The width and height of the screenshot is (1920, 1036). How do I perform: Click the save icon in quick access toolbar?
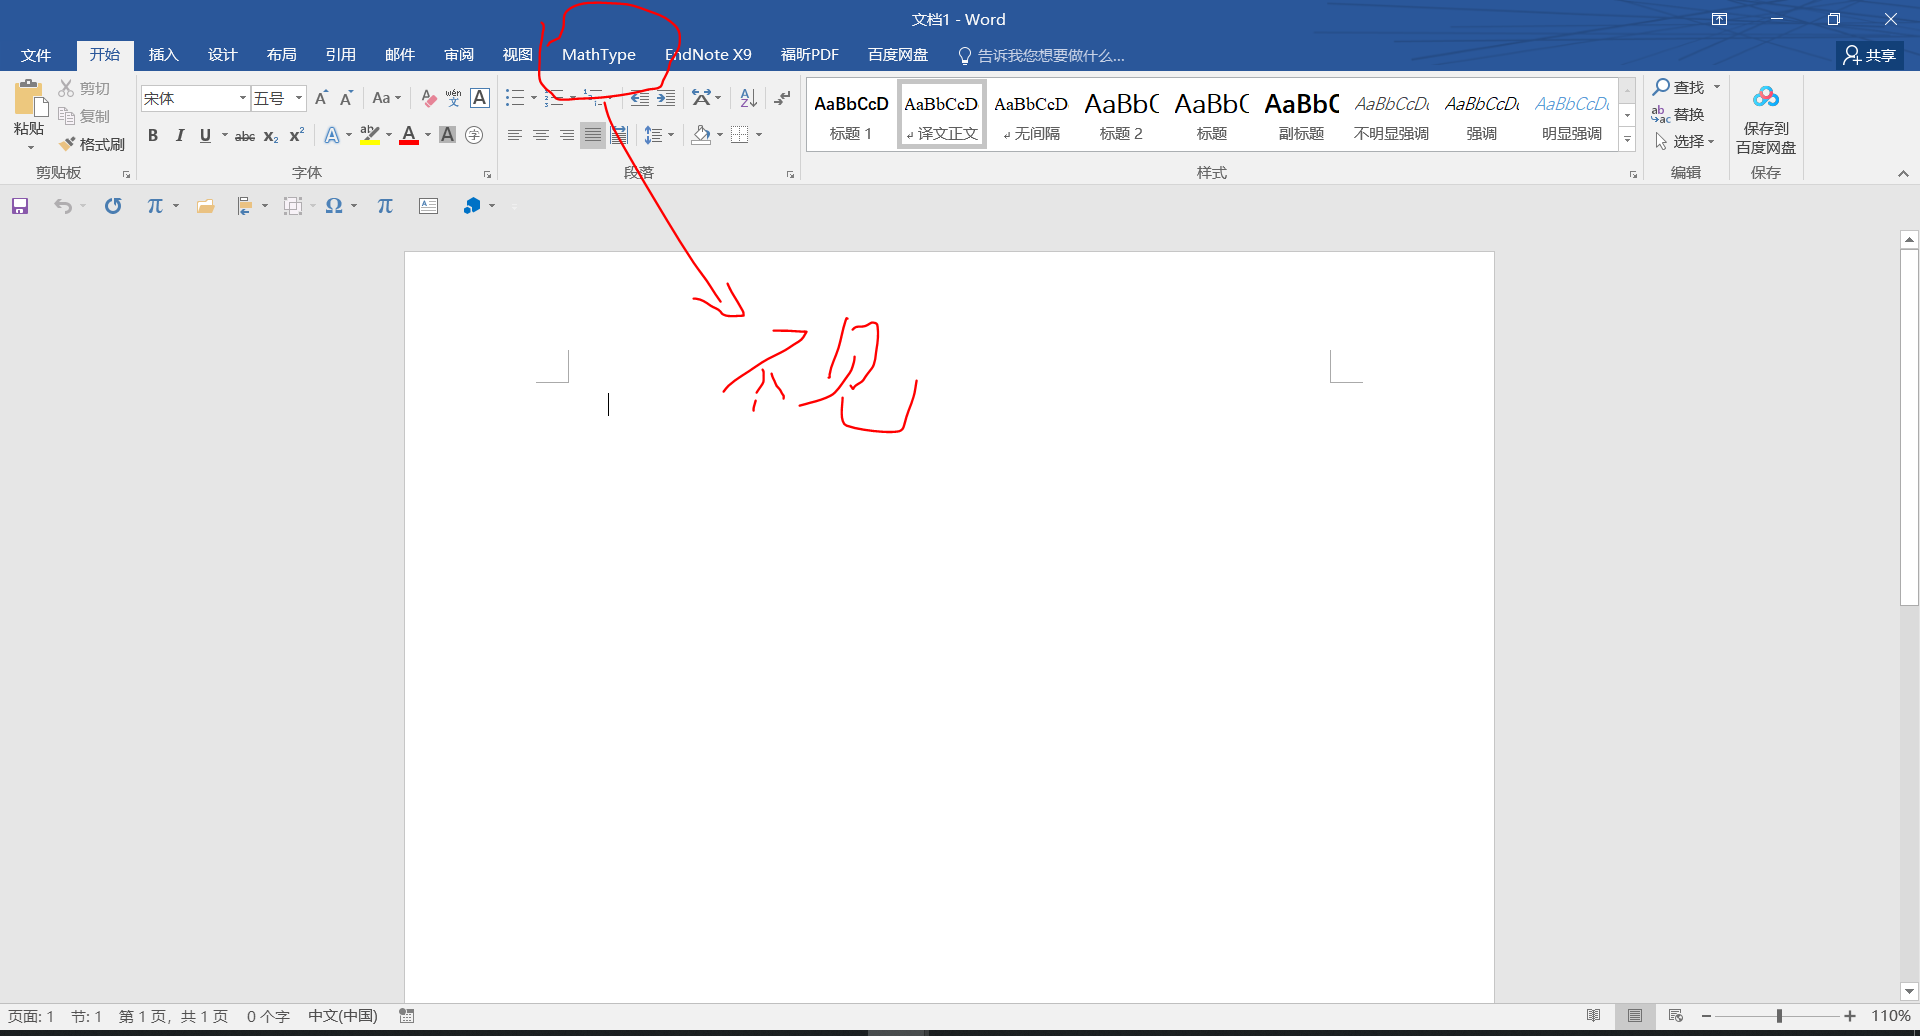(20, 206)
